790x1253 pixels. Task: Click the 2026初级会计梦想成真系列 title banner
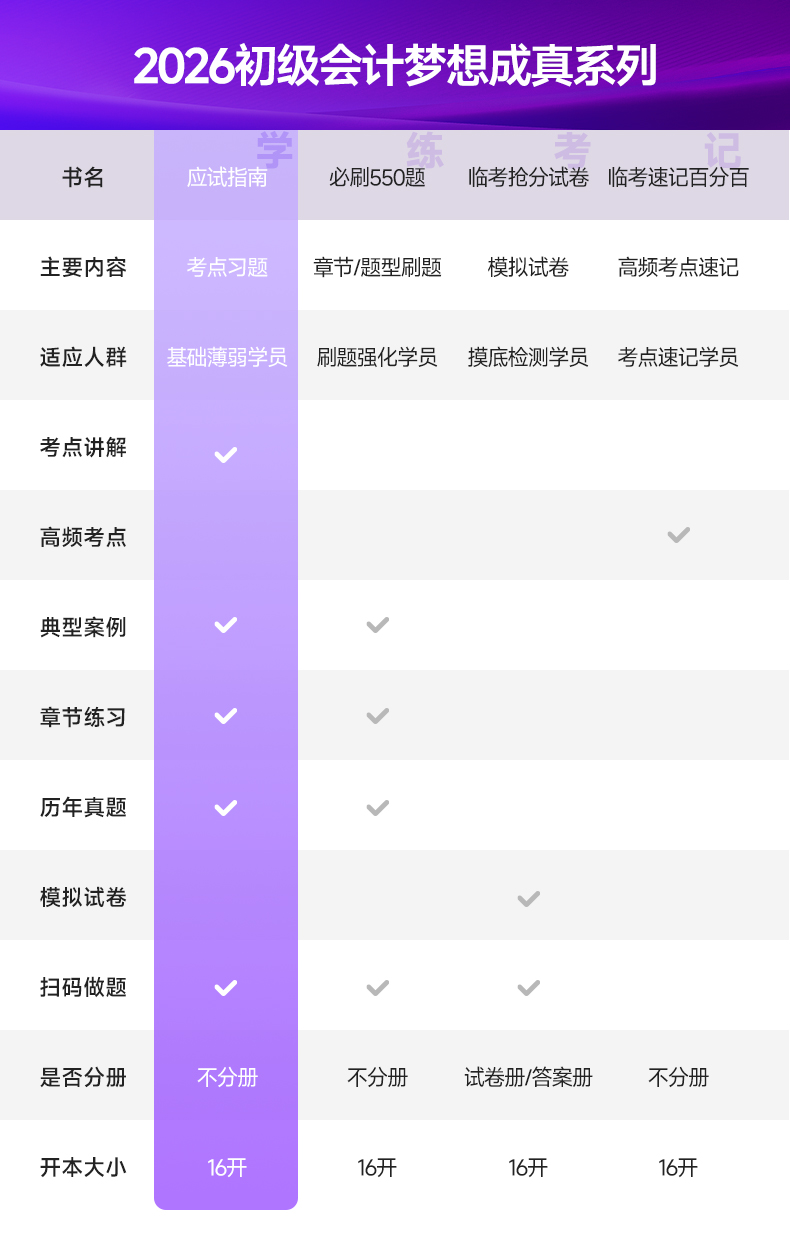(x=395, y=67)
